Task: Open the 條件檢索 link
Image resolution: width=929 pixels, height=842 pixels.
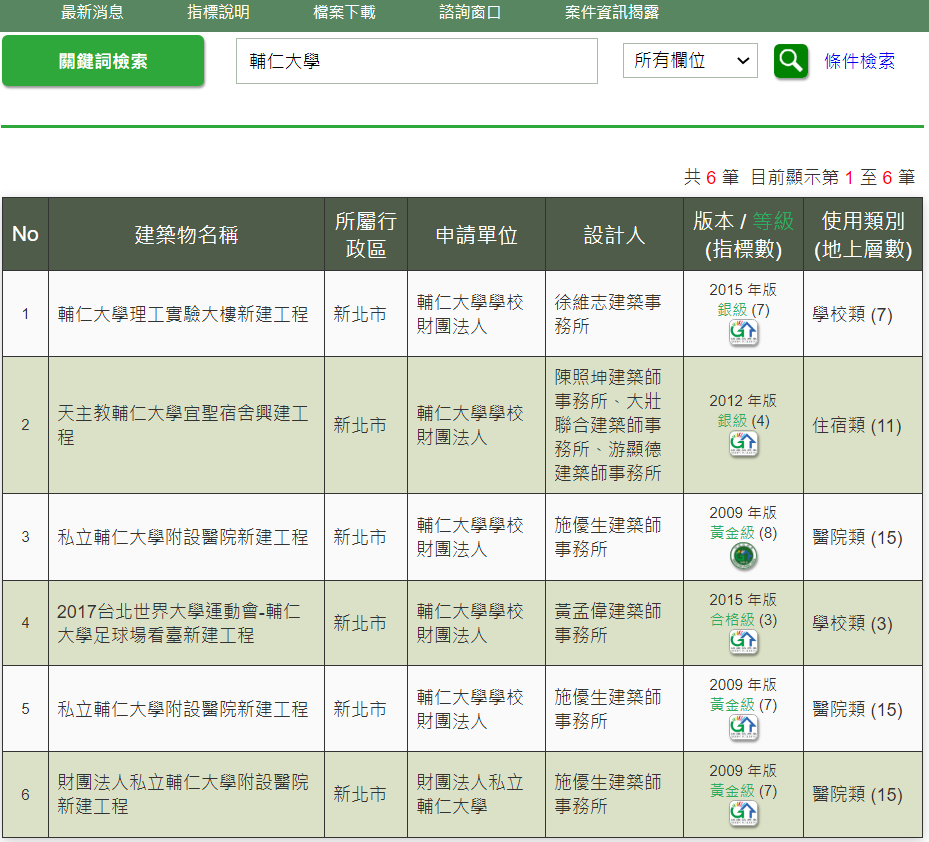Action: (x=859, y=61)
